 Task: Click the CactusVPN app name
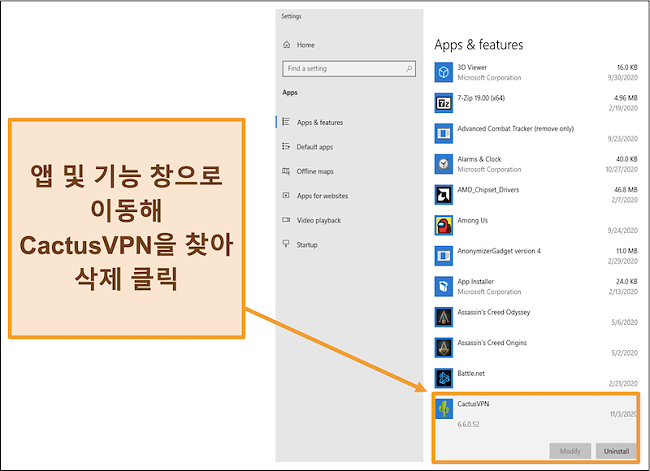[x=473, y=404]
